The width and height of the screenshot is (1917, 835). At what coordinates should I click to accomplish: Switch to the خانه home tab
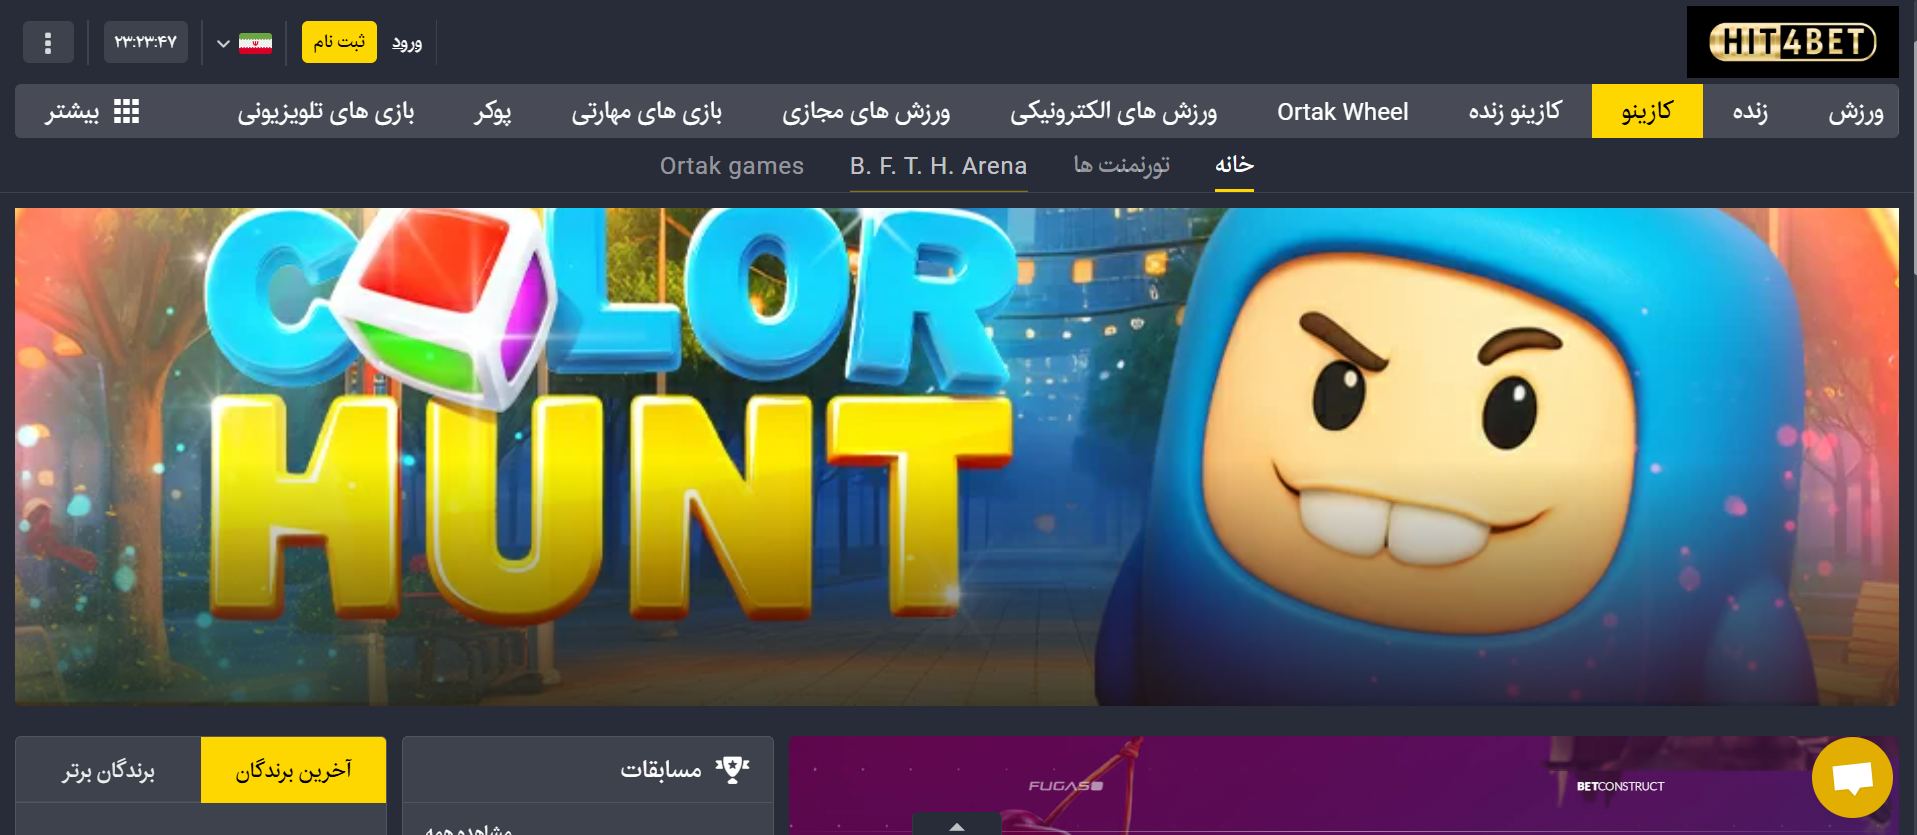(x=1234, y=165)
